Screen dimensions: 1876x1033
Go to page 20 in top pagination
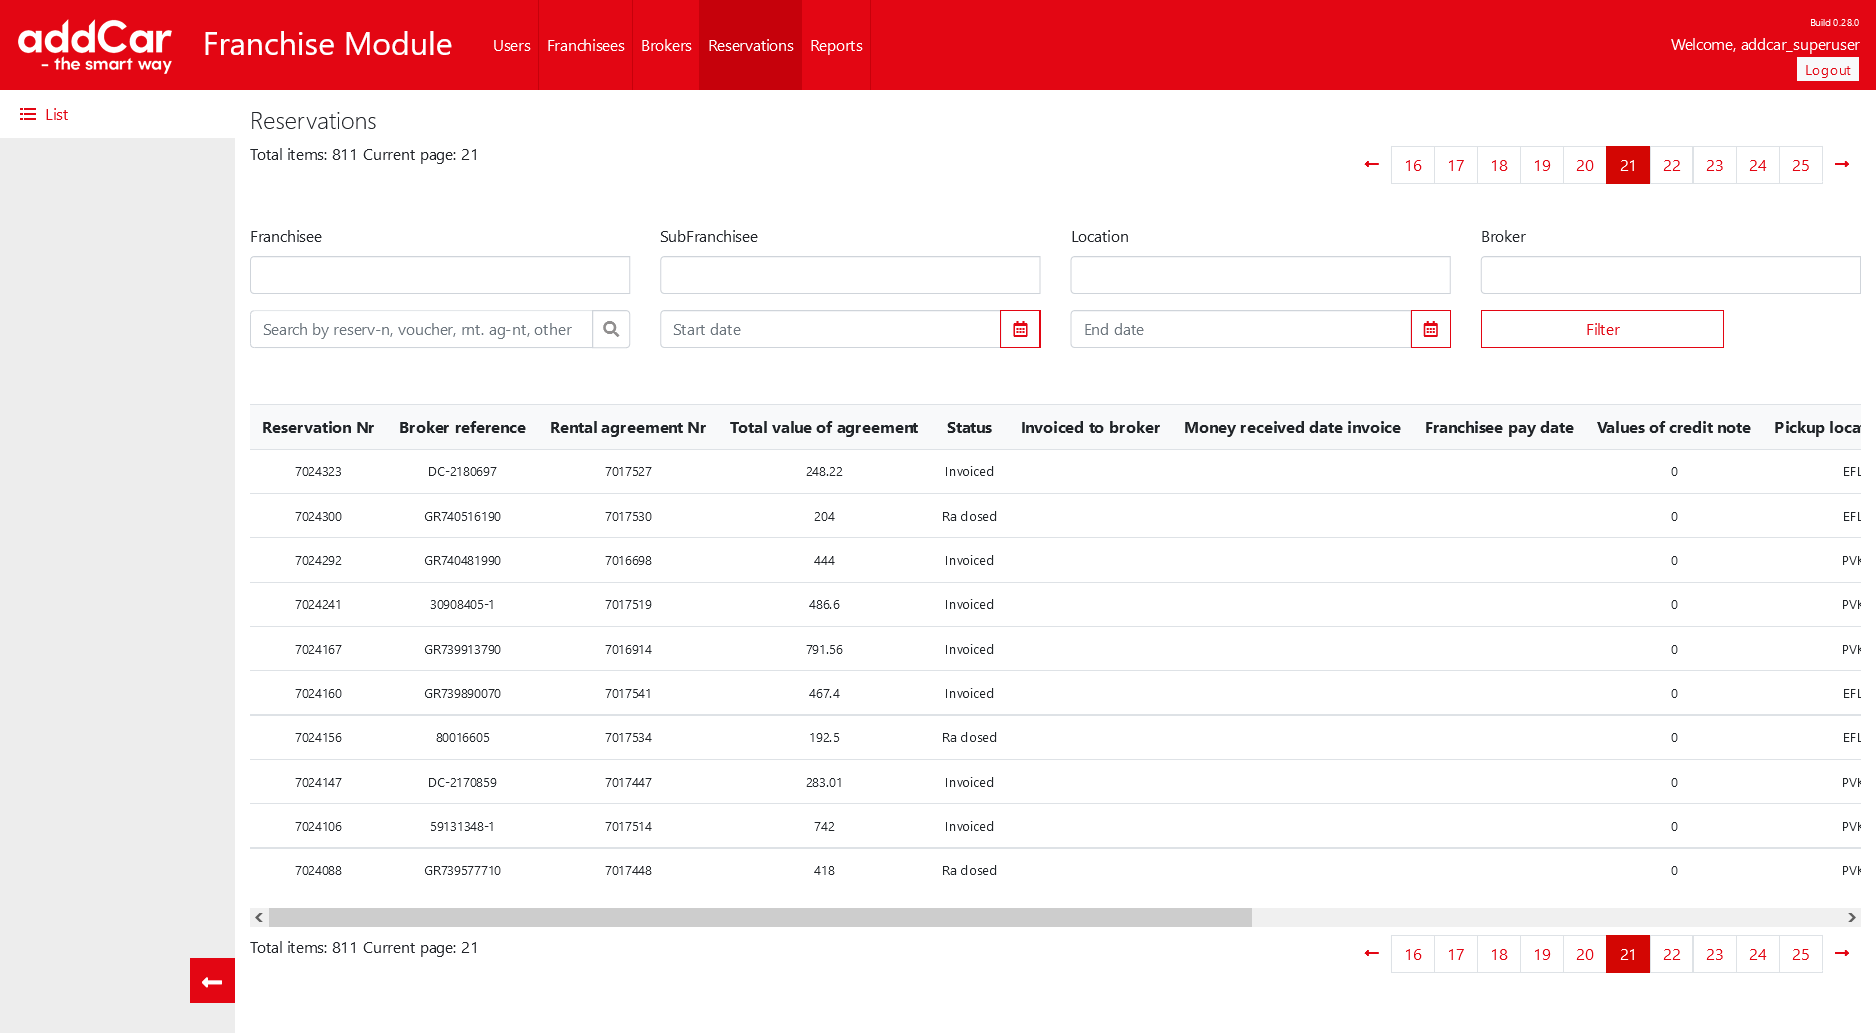pos(1585,165)
